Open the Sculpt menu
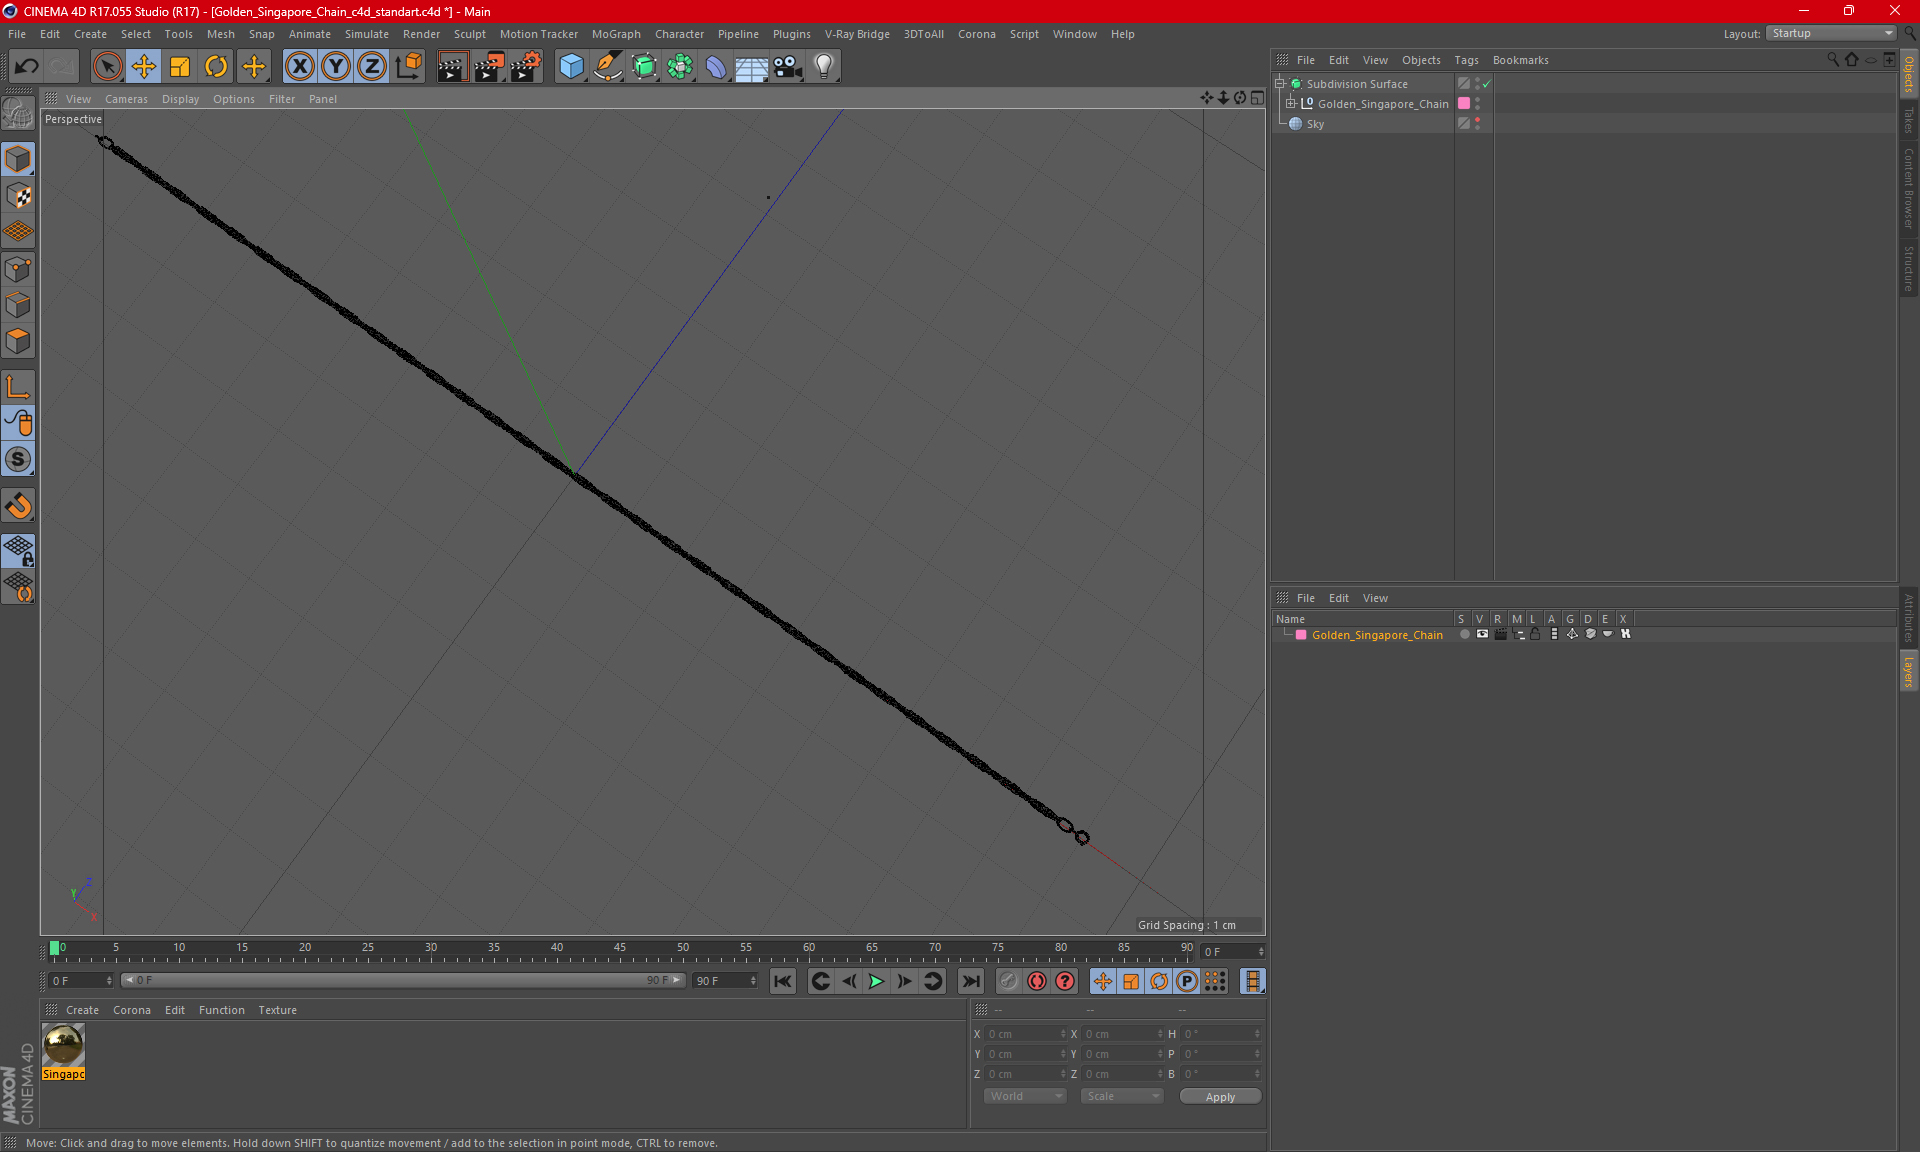Viewport: 1920px width, 1152px height. (469, 34)
